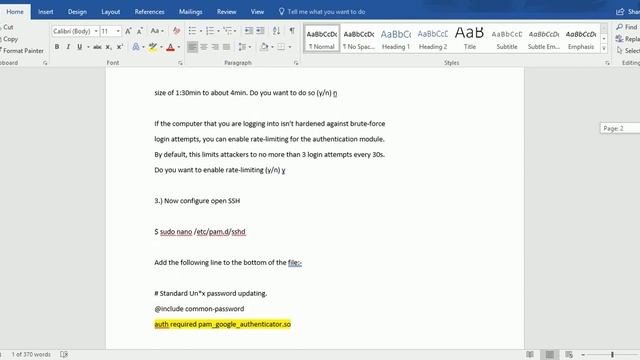Apply Numbering list
640x360 pixels.
click(210, 31)
